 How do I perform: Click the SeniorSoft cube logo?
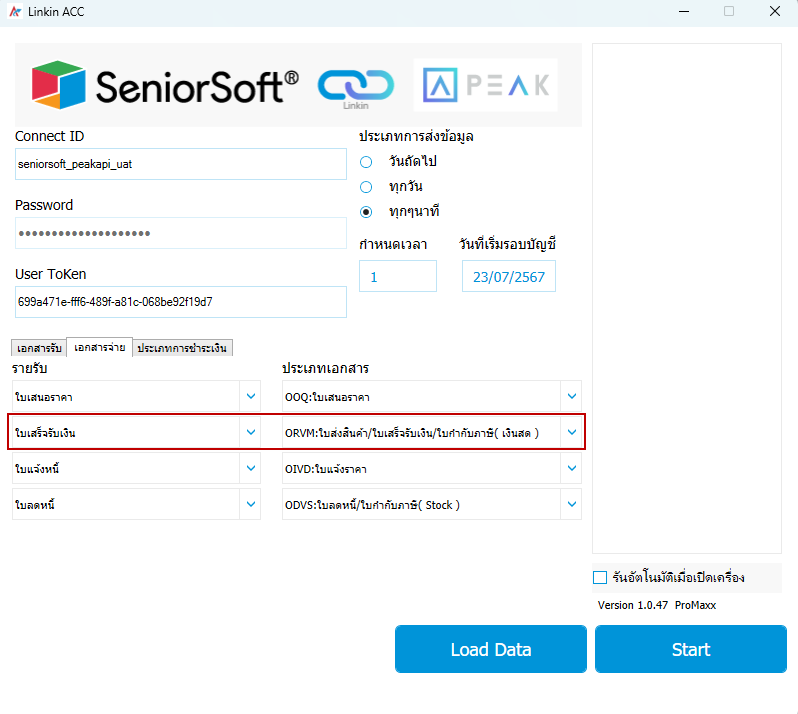point(59,85)
